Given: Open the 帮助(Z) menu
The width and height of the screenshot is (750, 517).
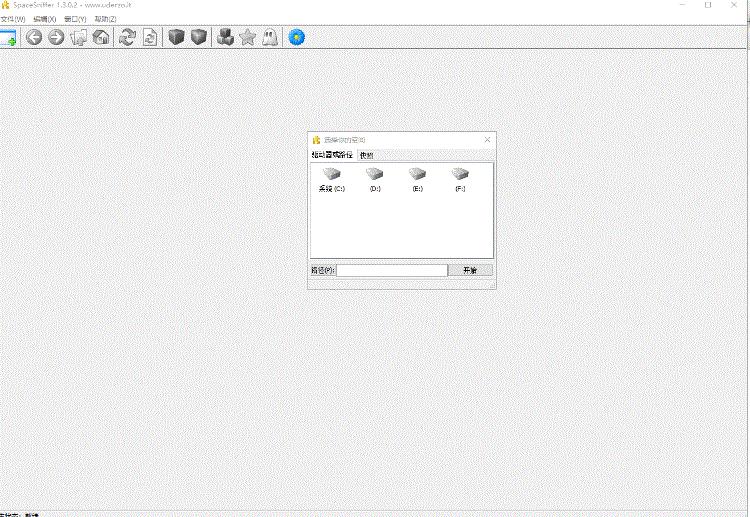Looking at the screenshot, I should pos(105,19).
